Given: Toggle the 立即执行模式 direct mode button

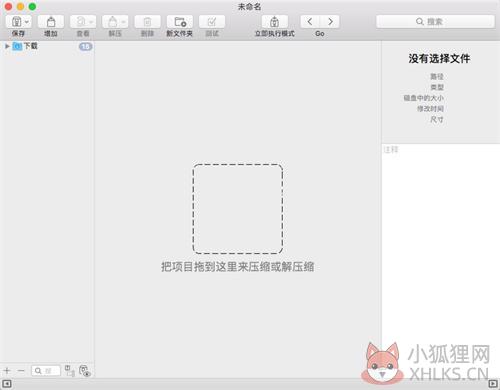Looking at the screenshot, I should (274, 22).
